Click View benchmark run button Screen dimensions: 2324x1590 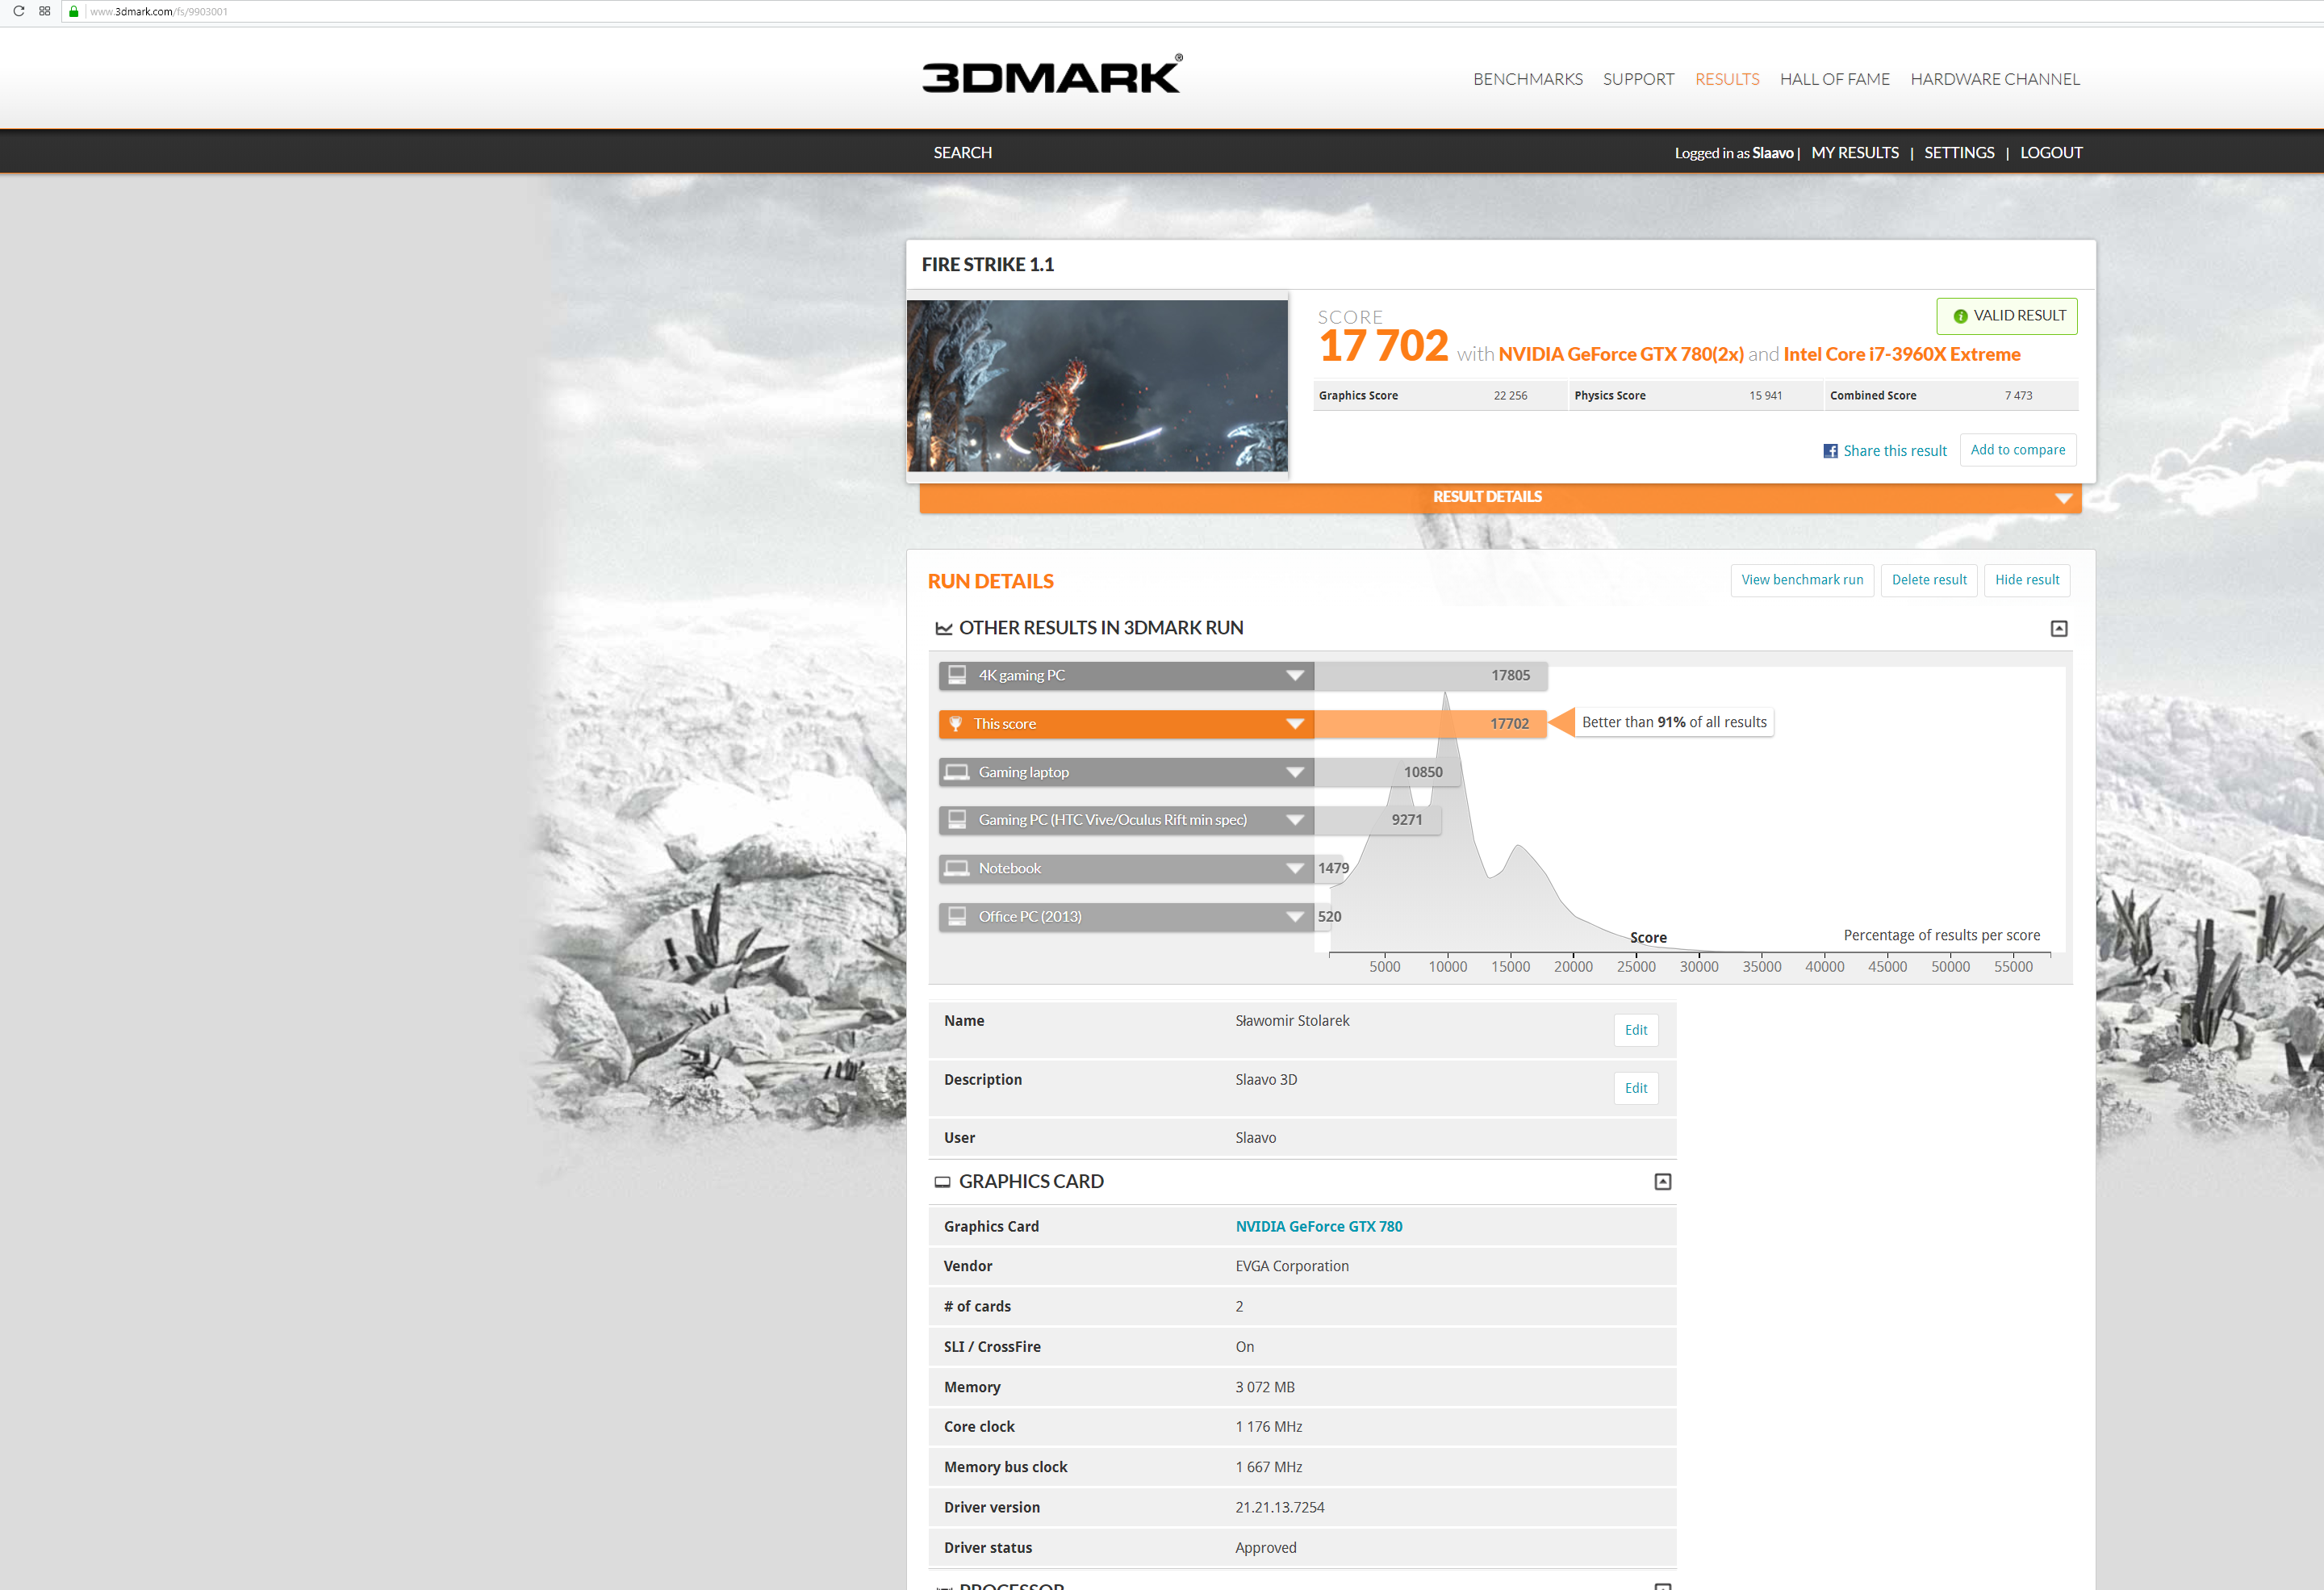point(1802,580)
